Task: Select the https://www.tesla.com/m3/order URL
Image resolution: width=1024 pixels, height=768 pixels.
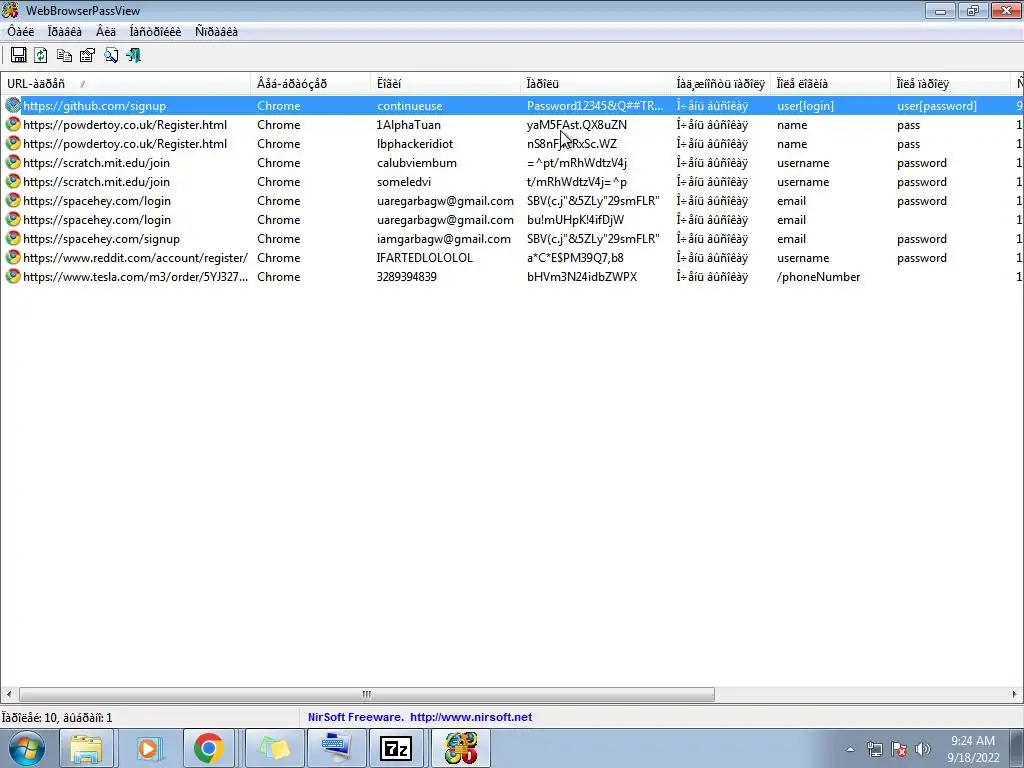Action: click(x=135, y=276)
